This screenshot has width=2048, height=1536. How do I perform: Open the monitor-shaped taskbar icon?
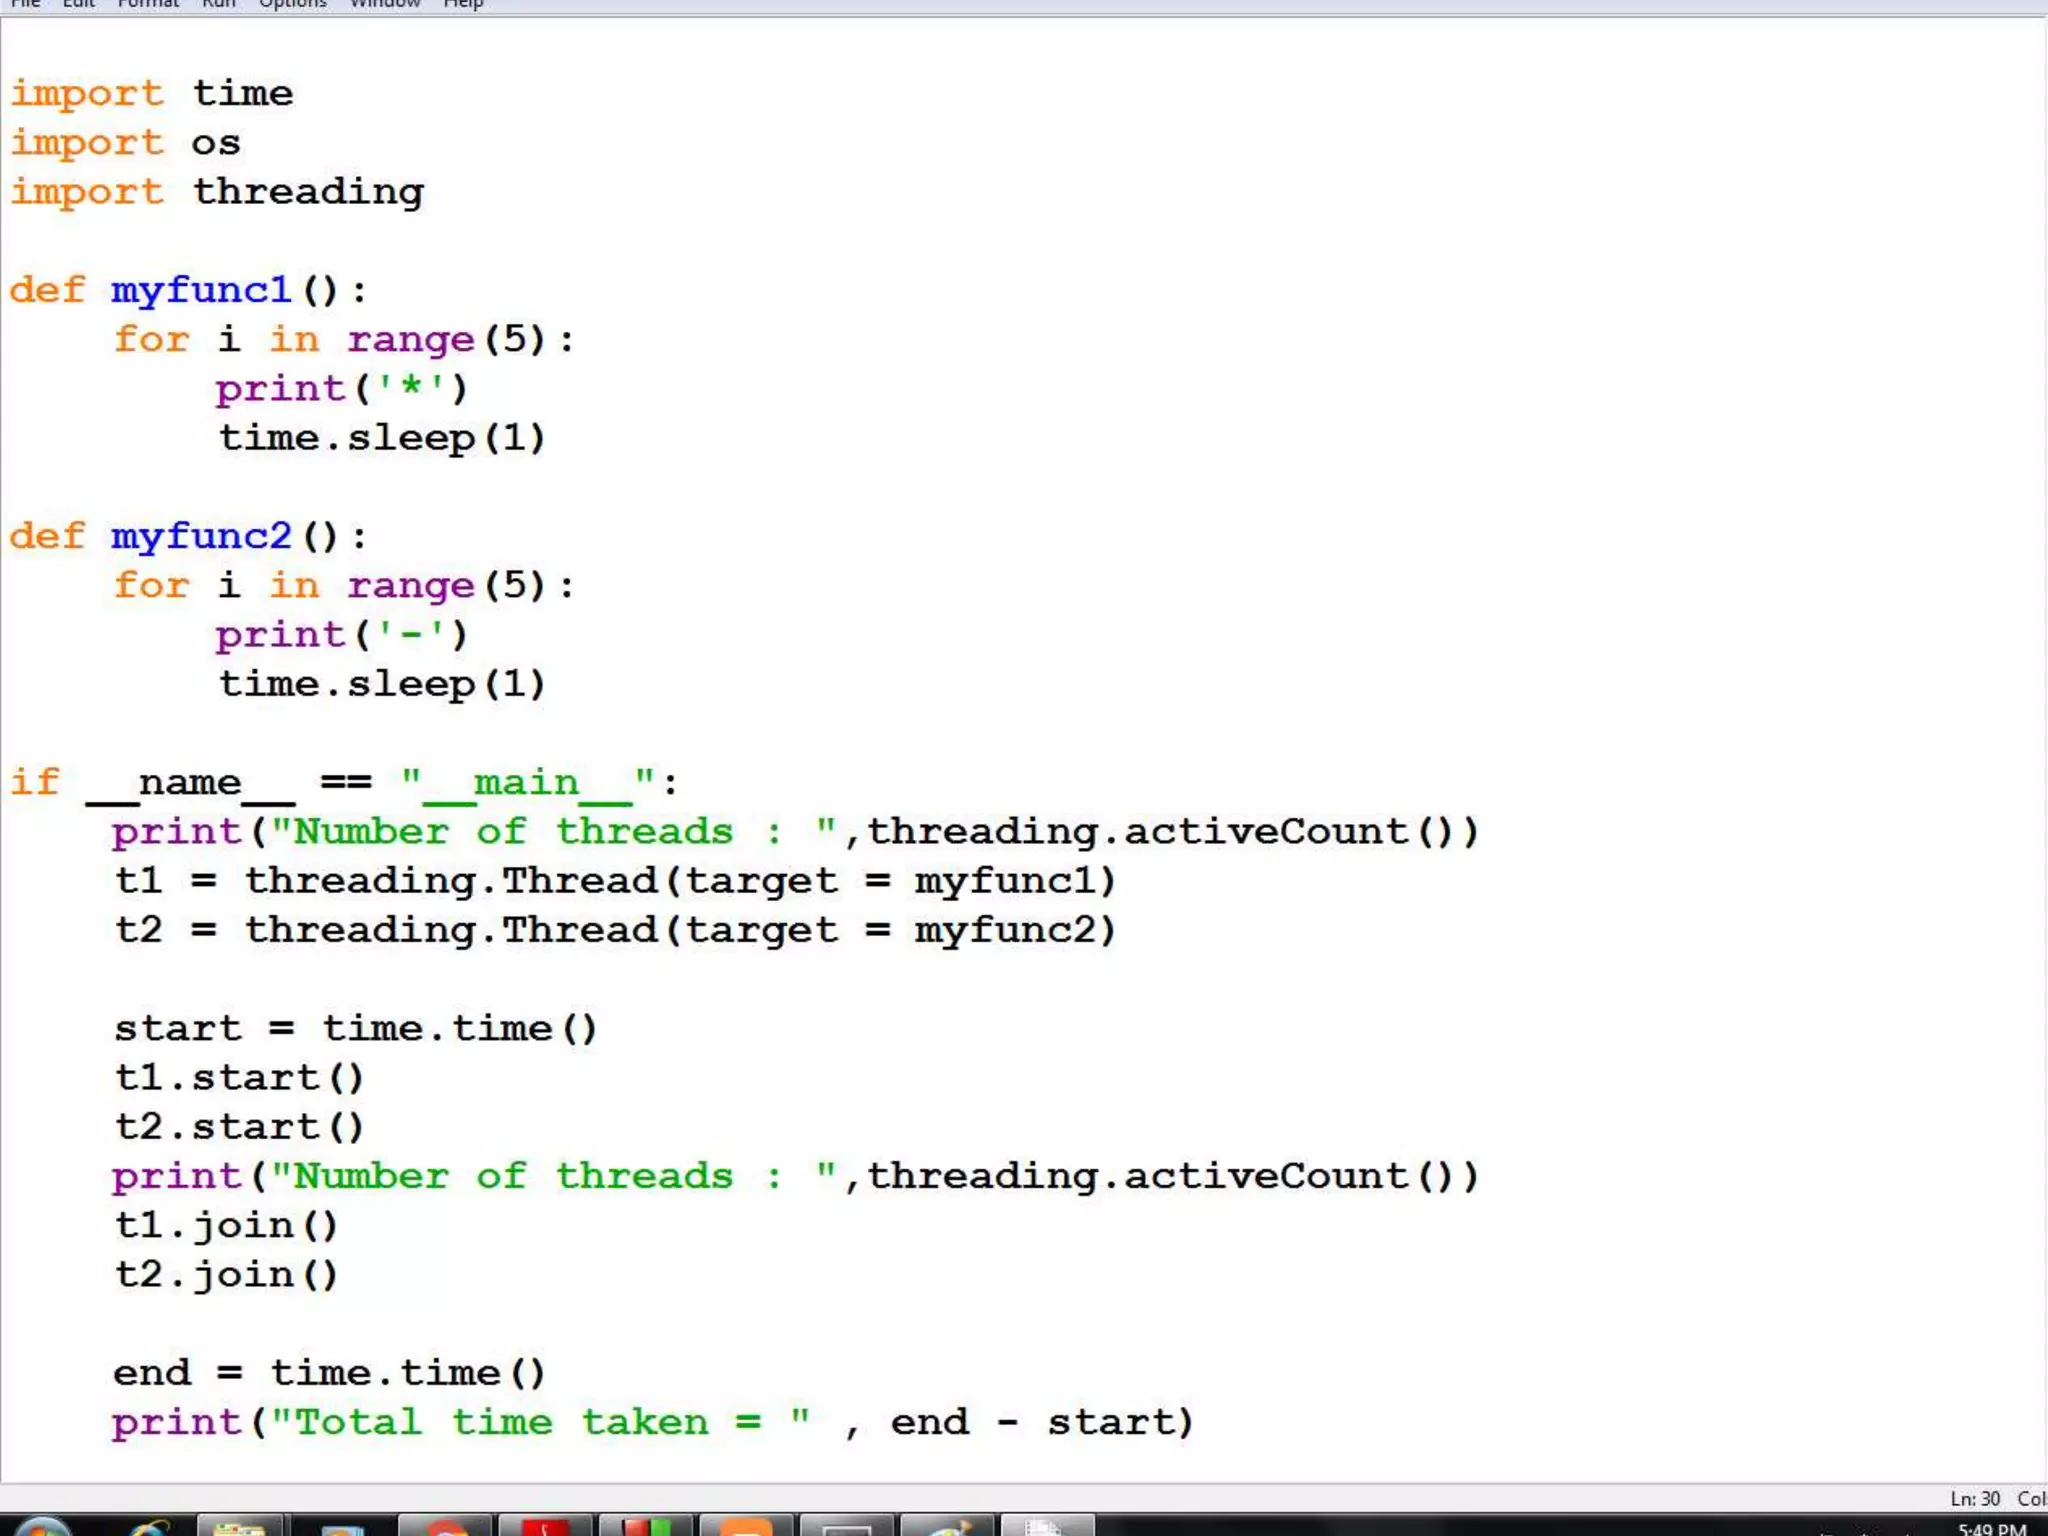[x=846, y=1528]
